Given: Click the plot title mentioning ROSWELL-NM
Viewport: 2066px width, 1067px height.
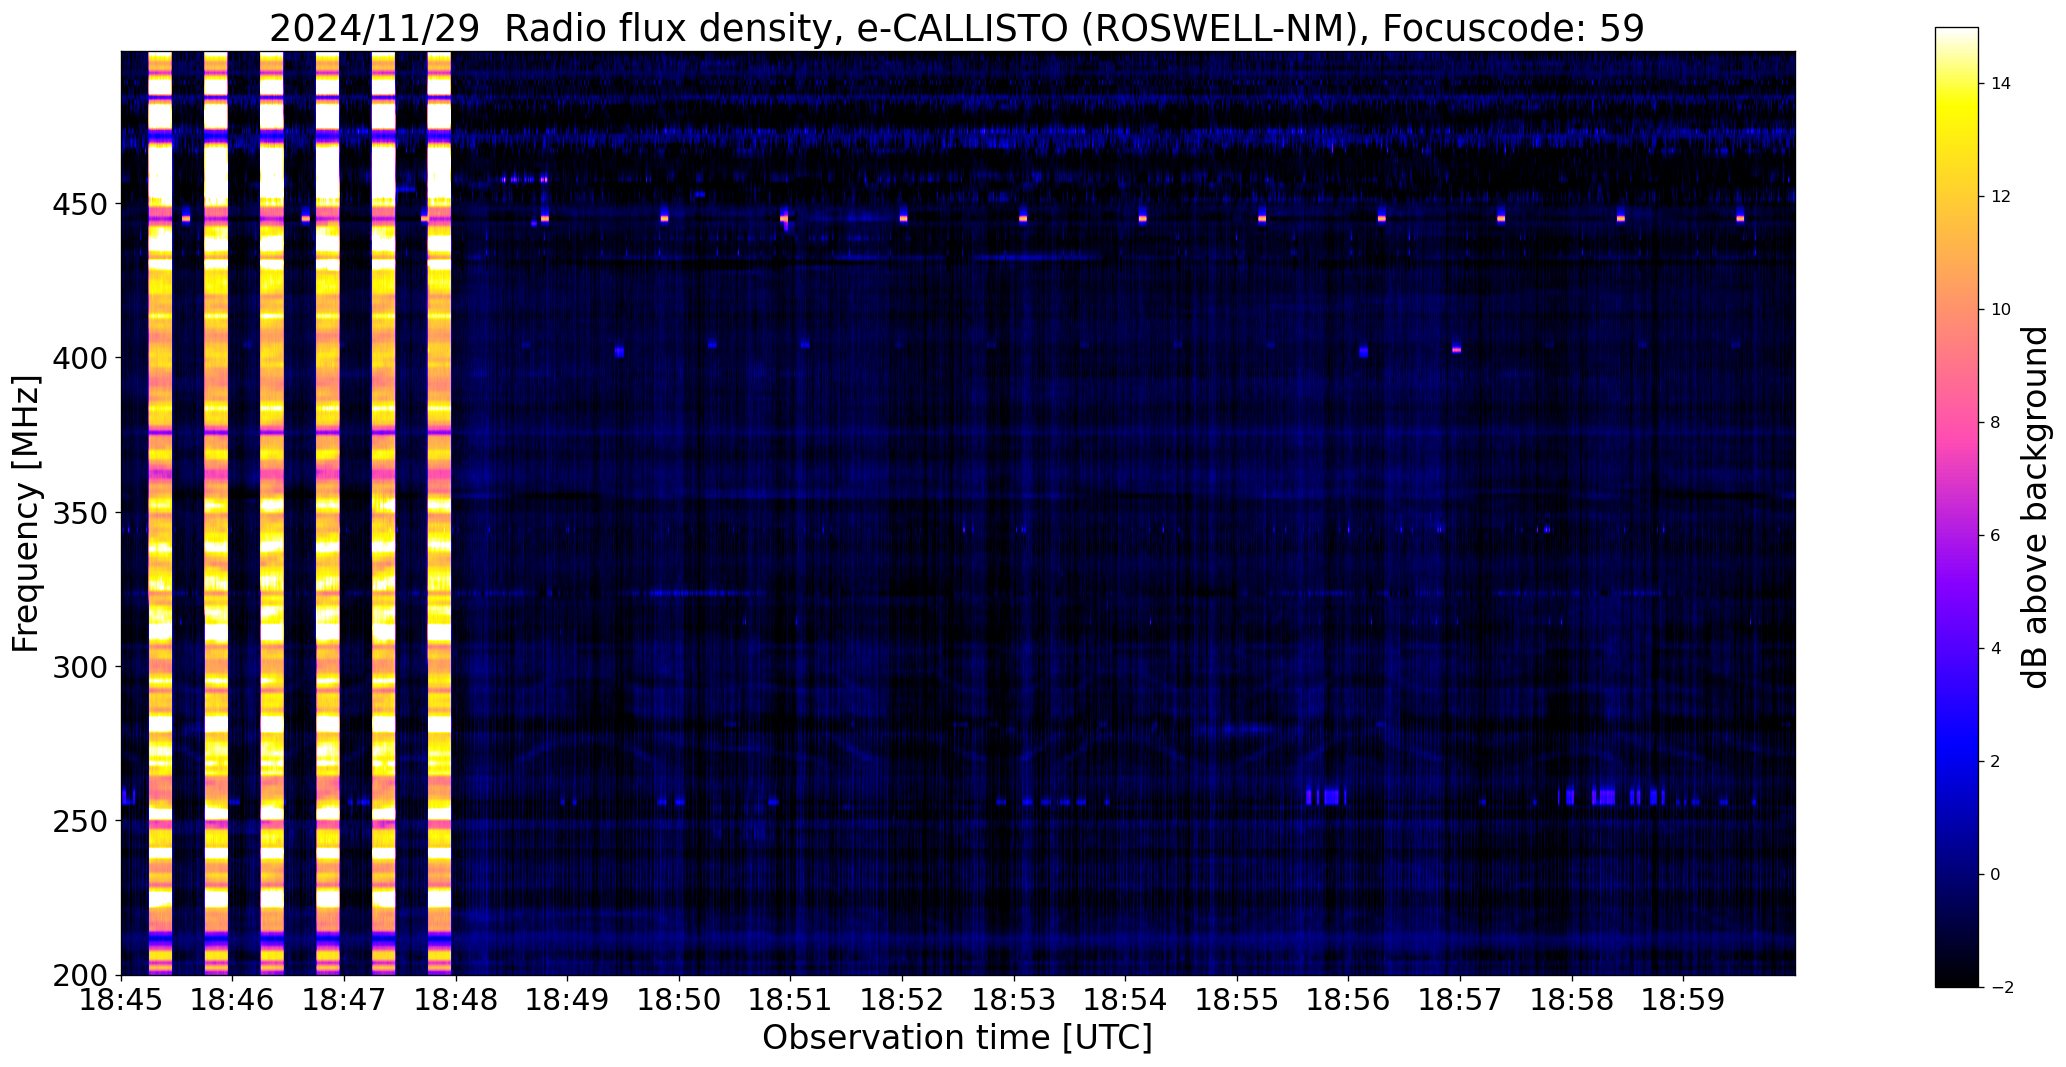Looking at the screenshot, I should [957, 29].
